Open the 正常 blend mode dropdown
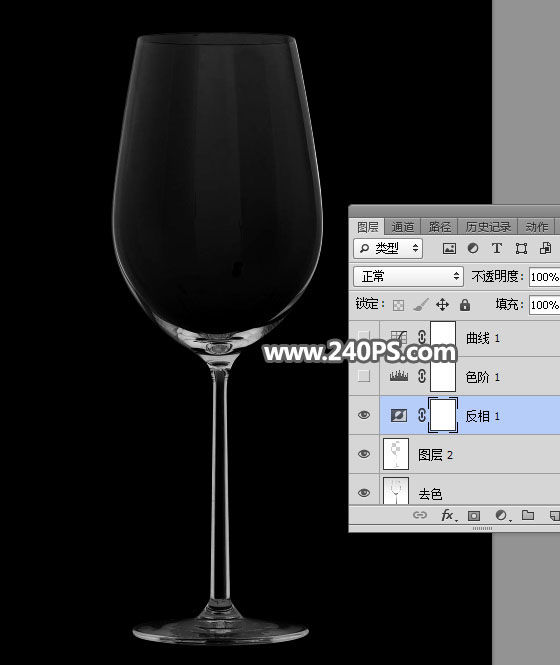The width and height of the screenshot is (560, 665). tap(408, 277)
